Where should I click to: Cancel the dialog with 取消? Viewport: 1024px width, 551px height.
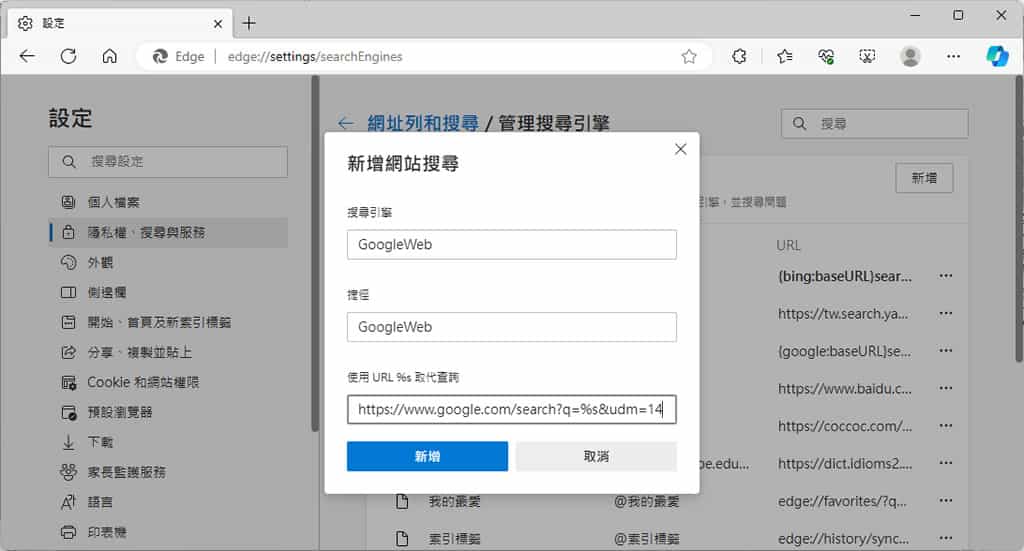click(x=596, y=456)
